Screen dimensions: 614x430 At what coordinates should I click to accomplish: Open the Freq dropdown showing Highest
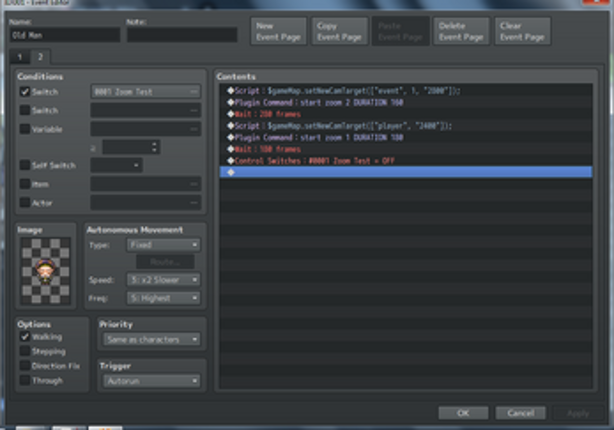163,298
